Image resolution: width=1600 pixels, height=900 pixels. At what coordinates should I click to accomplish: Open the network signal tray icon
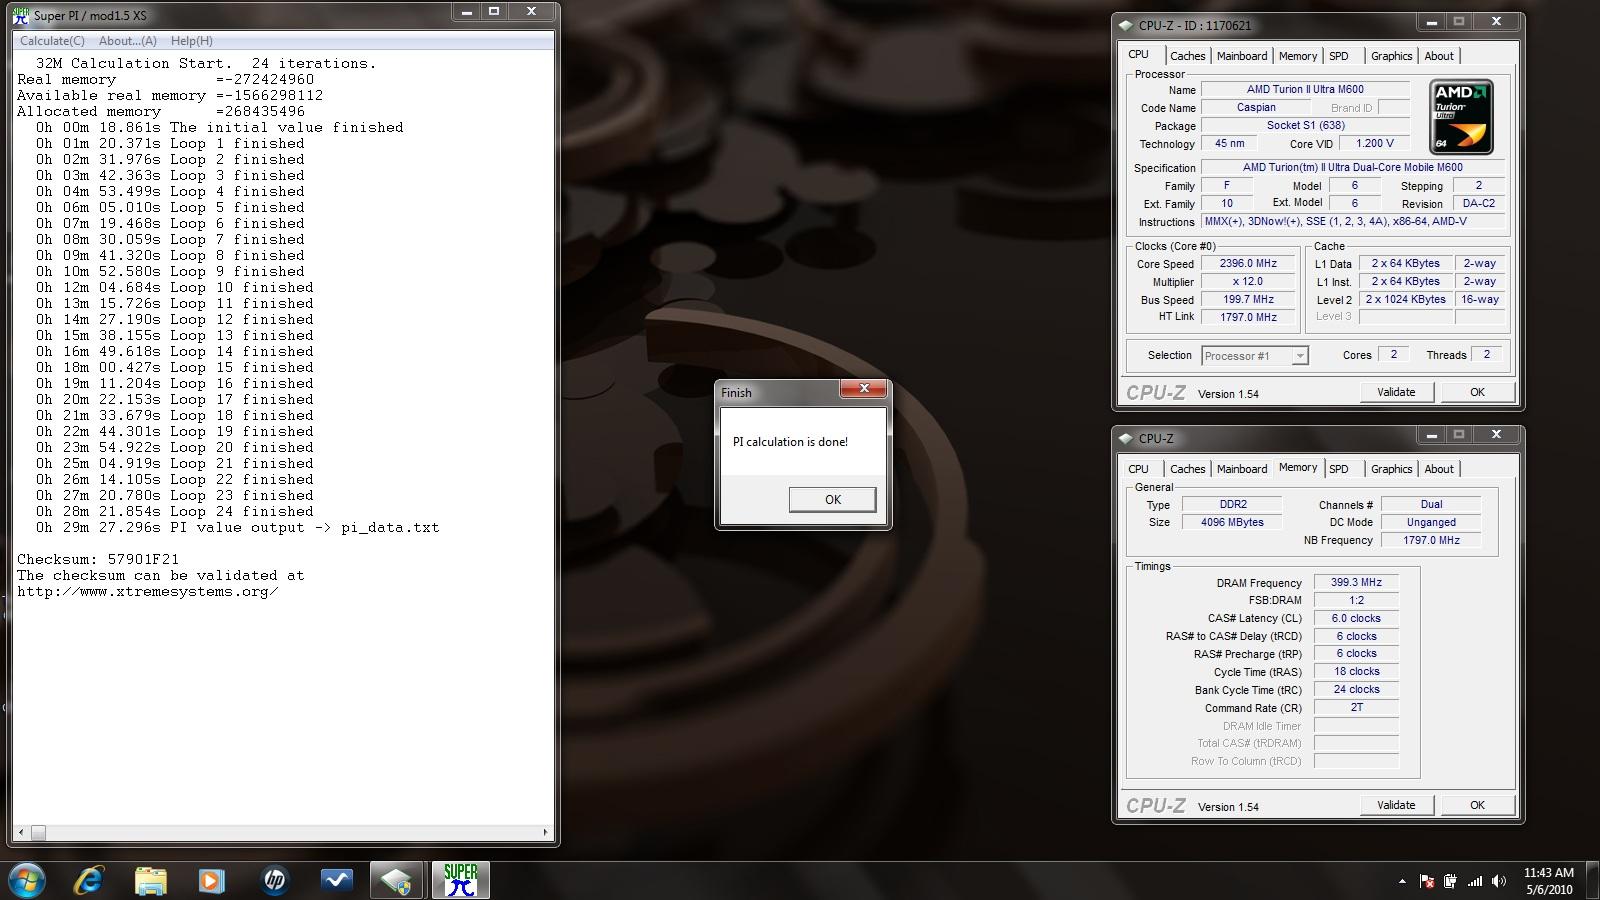tap(1475, 881)
